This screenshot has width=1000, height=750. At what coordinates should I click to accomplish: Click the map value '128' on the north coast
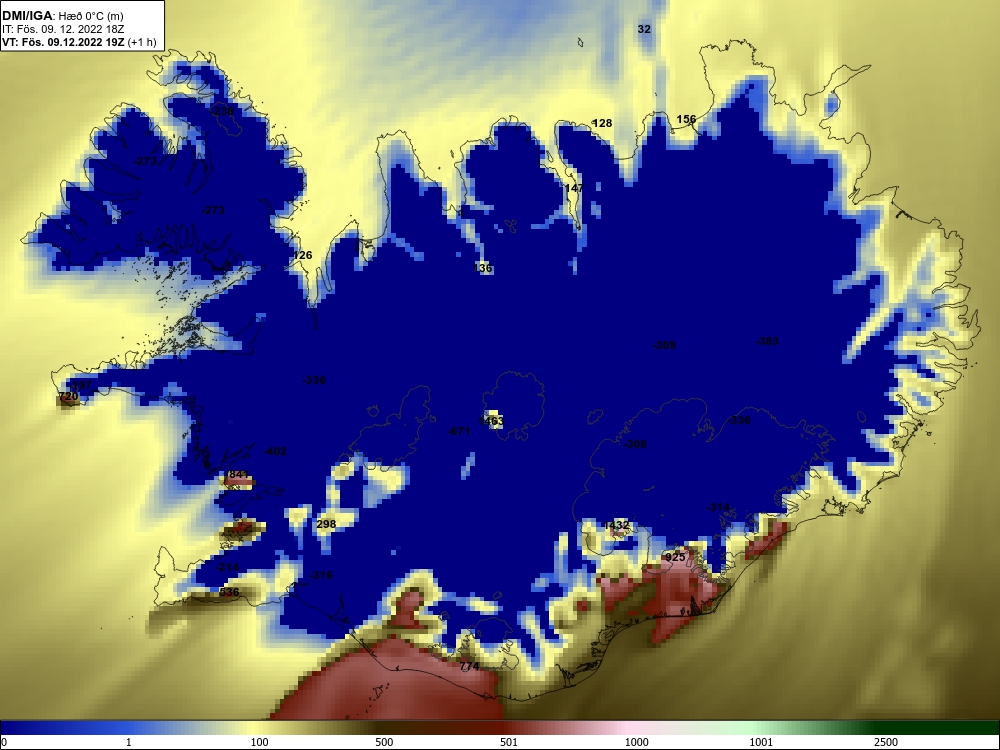(602, 123)
